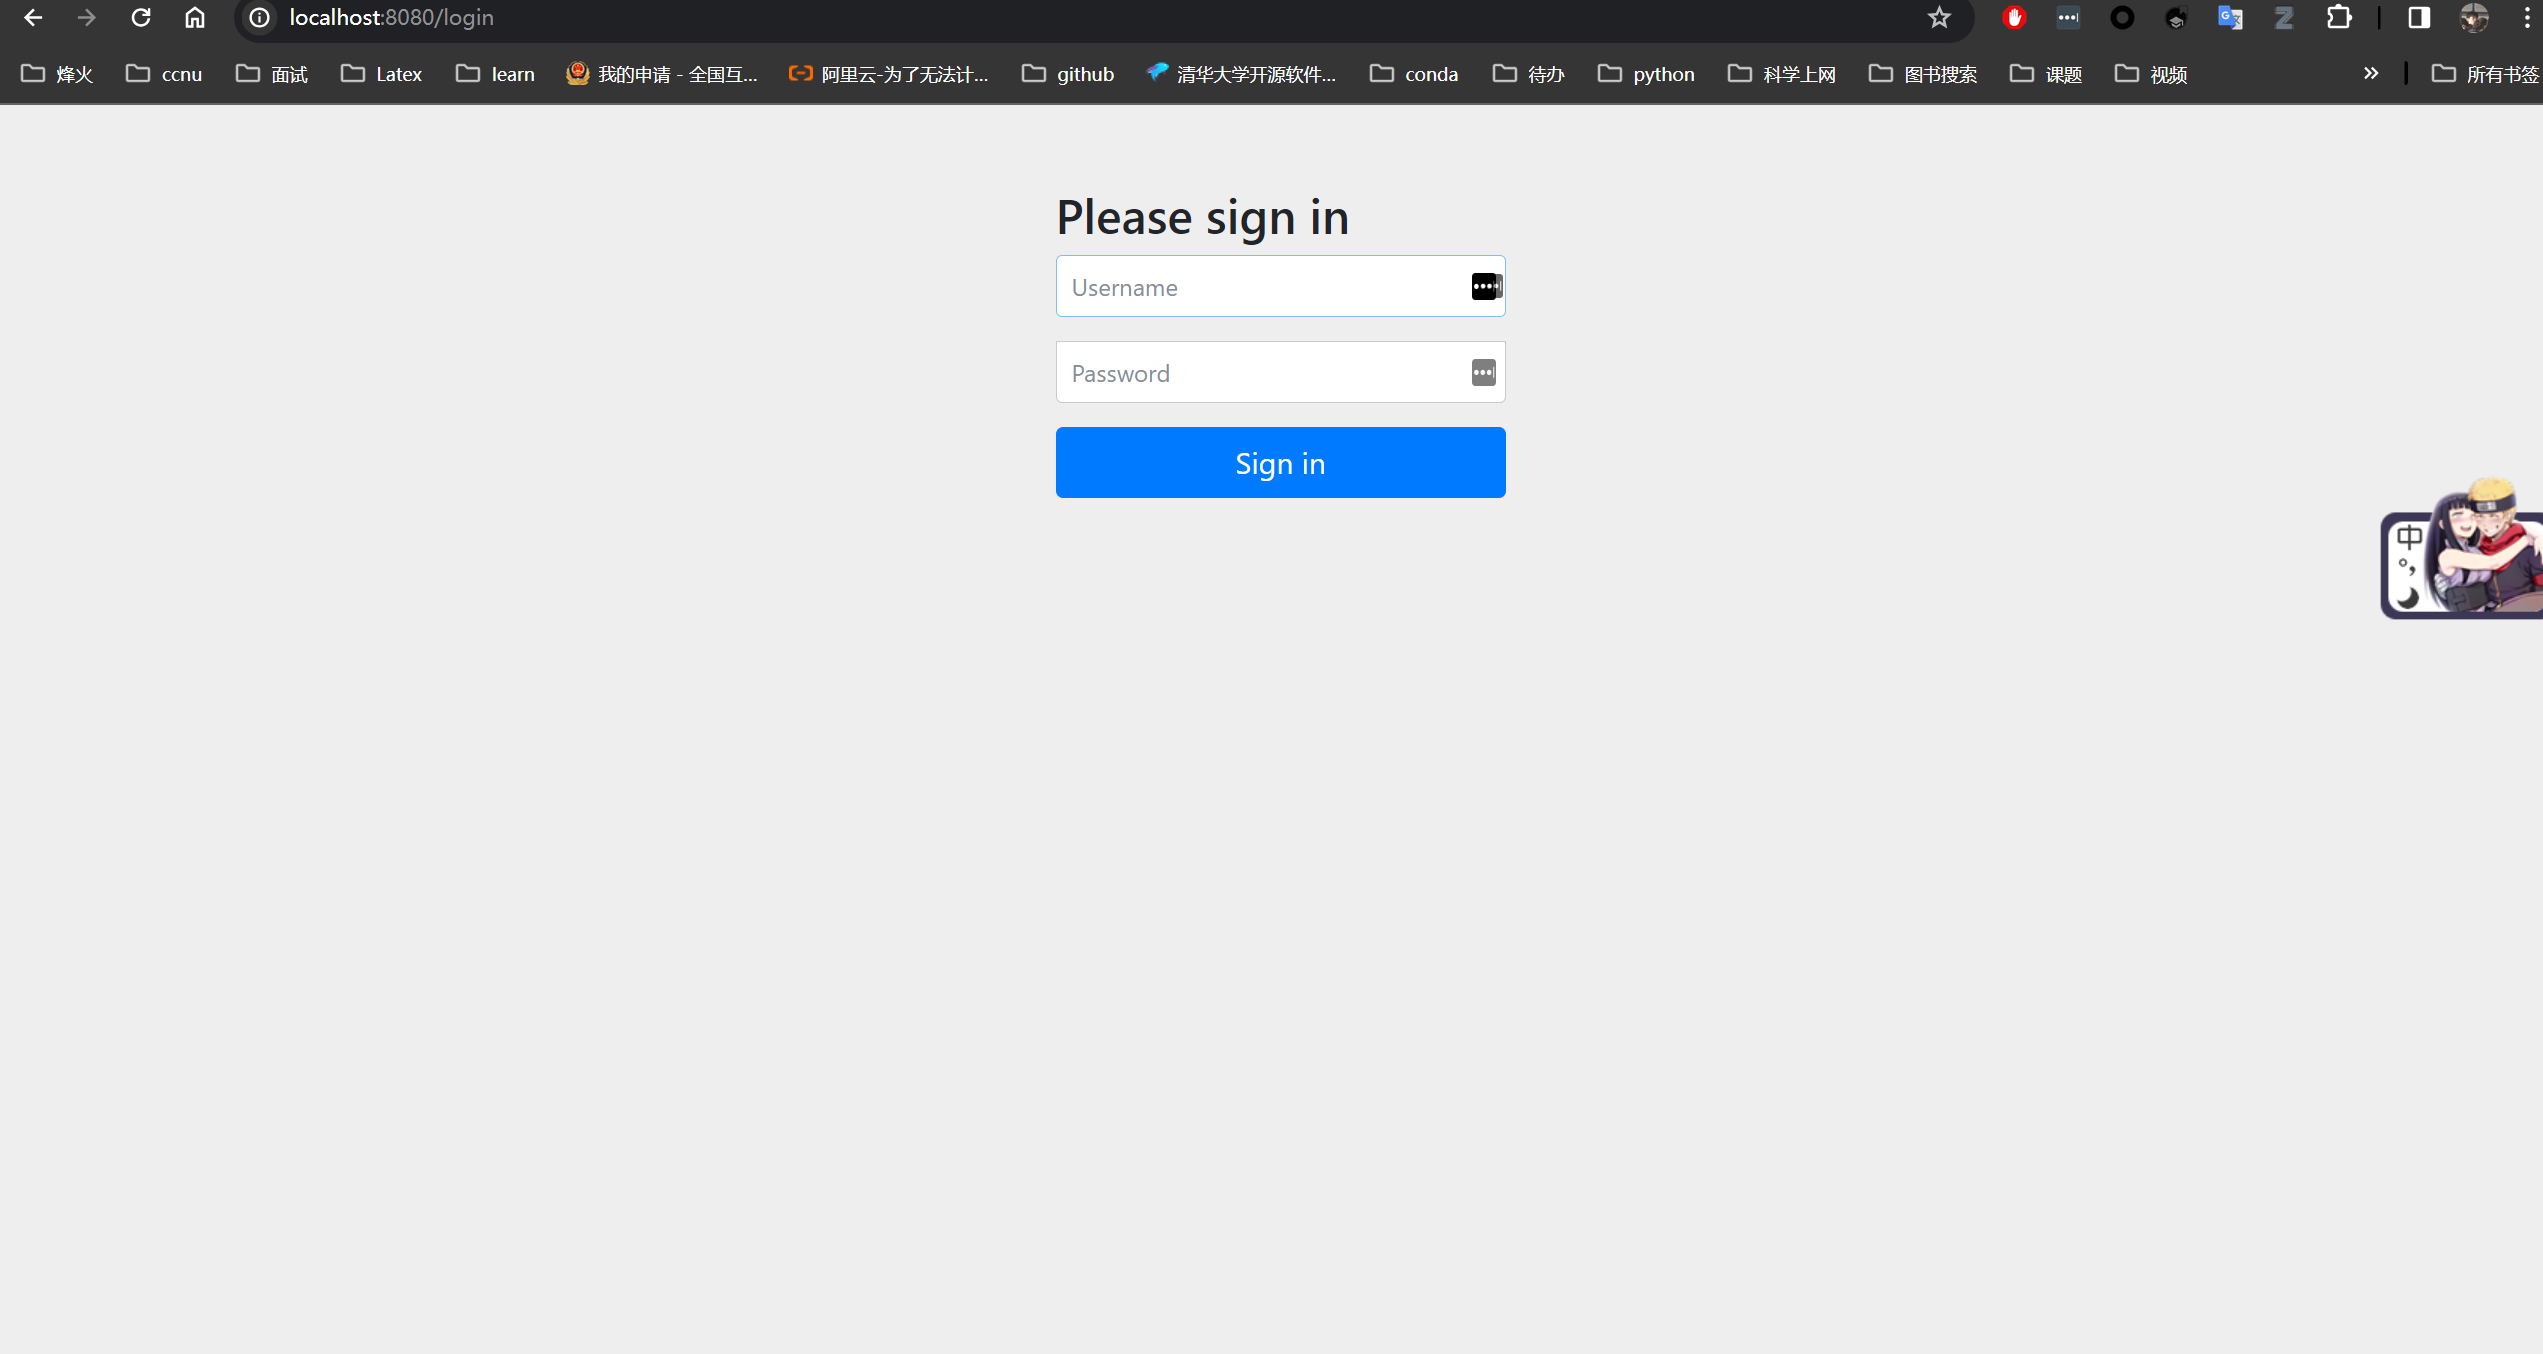
Task: Open the github bookmarks folder
Action: tap(1068, 74)
